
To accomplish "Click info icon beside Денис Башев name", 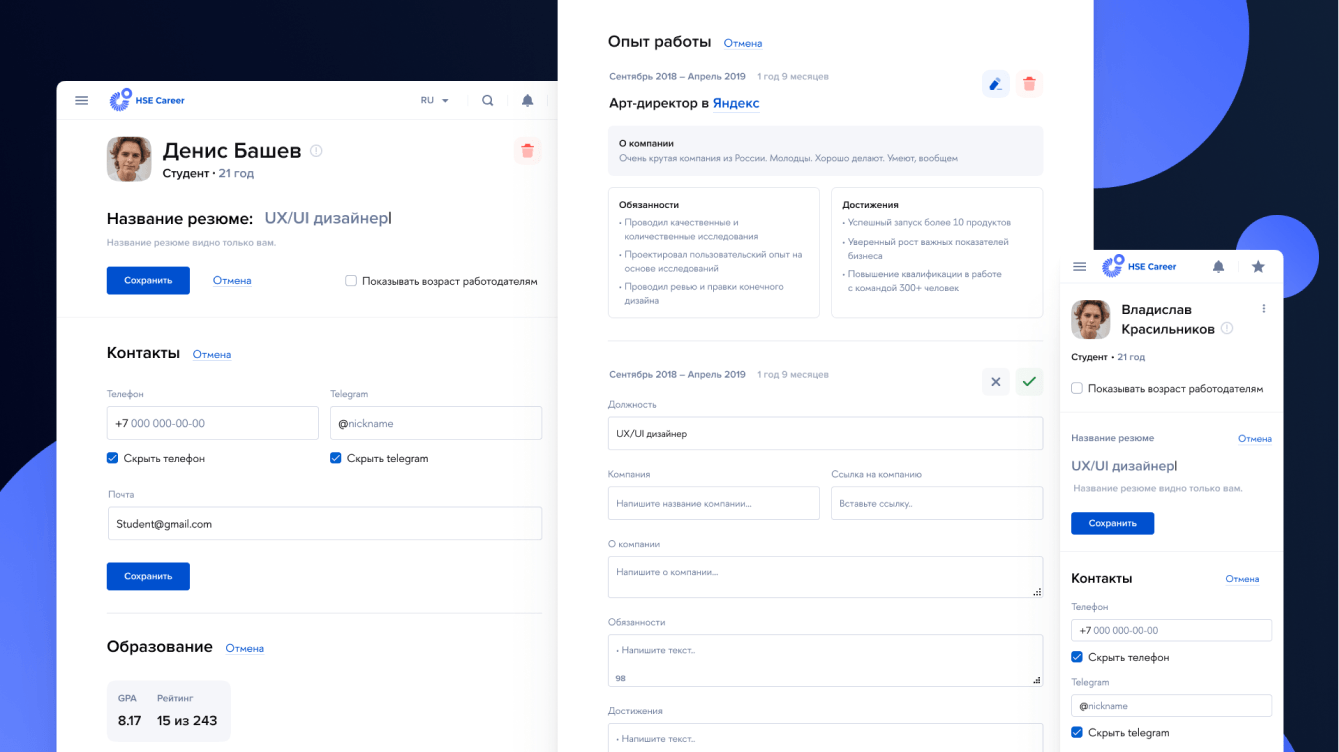I will click(x=316, y=151).
